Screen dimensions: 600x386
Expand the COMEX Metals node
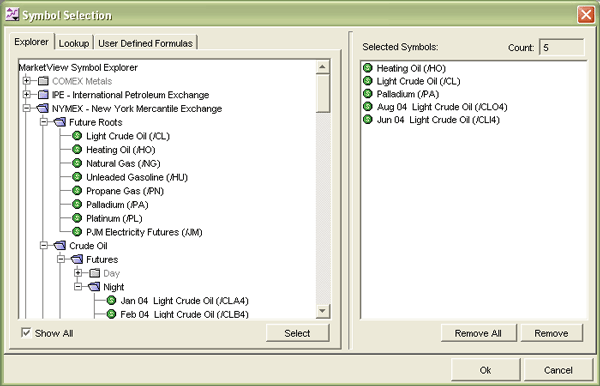27,81
